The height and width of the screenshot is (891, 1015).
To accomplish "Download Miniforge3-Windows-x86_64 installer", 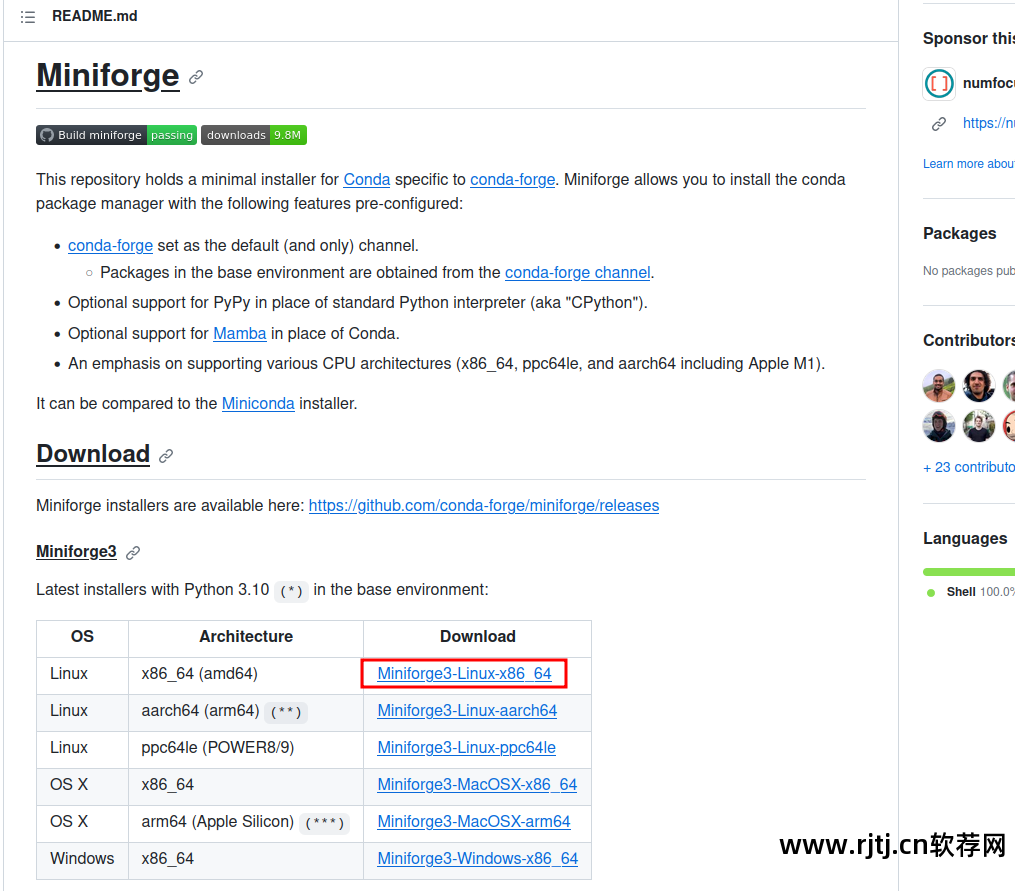I will coord(478,858).
